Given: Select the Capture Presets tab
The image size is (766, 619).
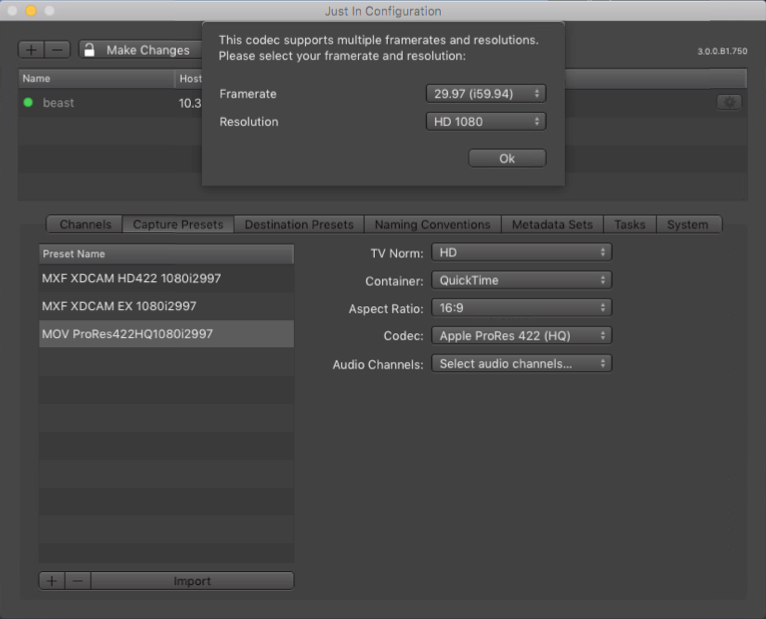Looking at the screenshot, I should 178,224.
